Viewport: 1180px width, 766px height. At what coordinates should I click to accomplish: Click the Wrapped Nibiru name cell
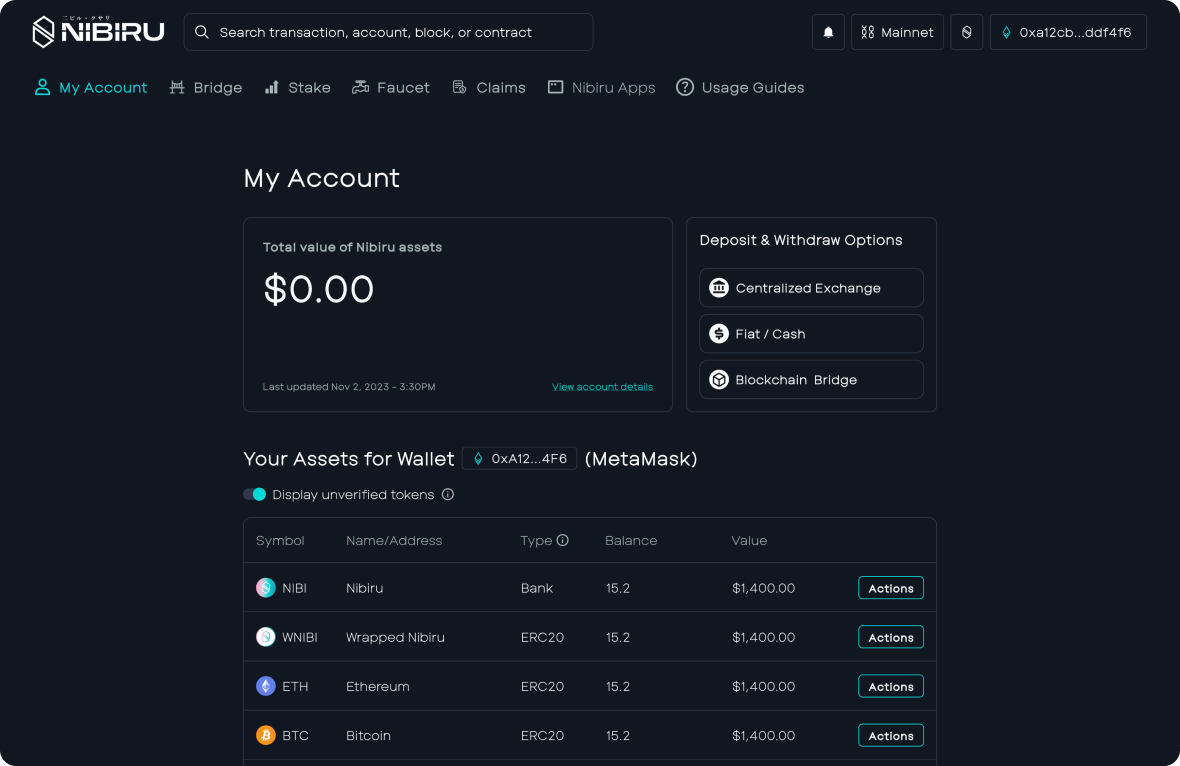click(395, 637)
